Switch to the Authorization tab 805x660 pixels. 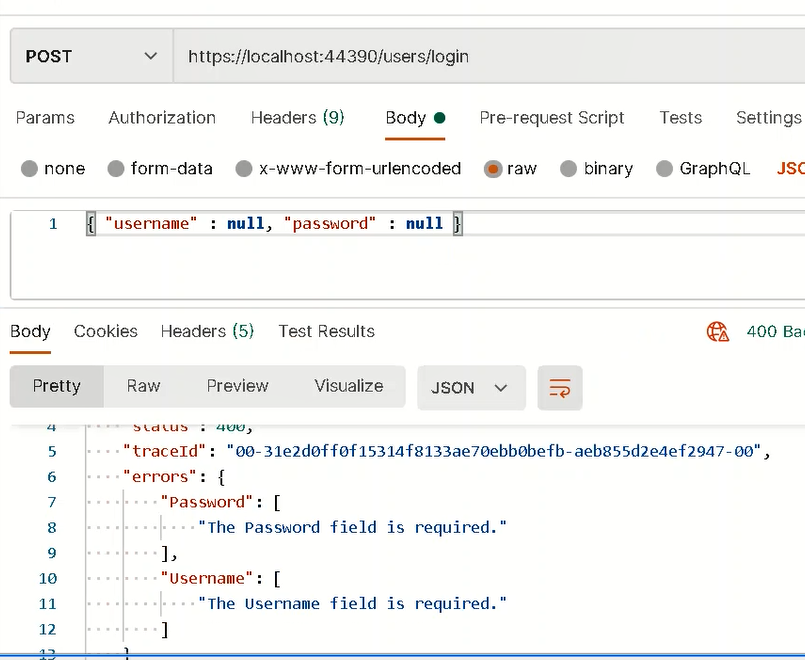tap(162, 118)
